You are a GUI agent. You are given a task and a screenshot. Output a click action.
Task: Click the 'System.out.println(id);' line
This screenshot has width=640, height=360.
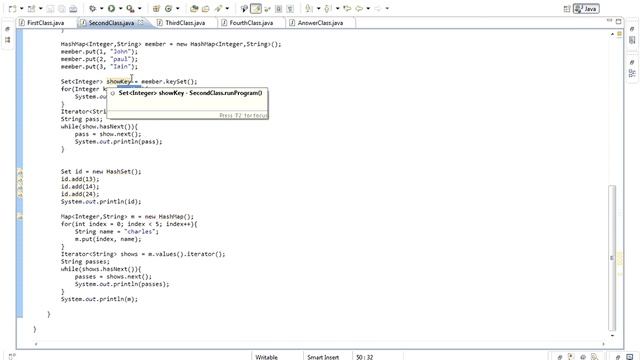tap(101, 202)
